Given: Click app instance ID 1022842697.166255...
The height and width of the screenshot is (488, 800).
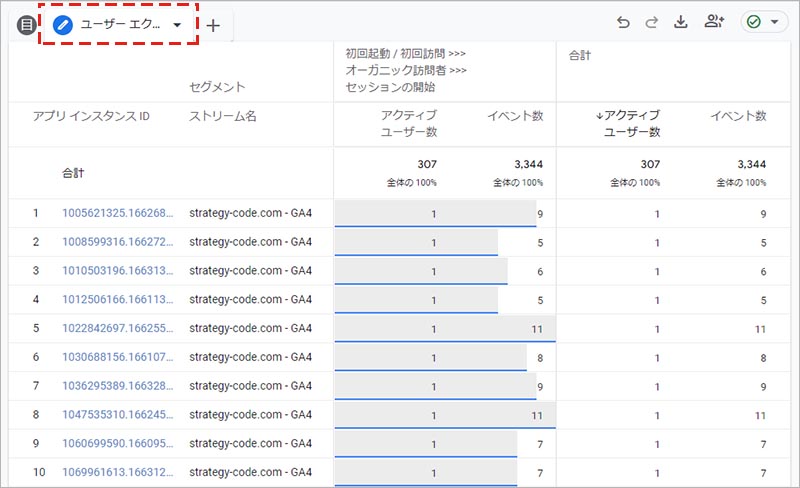Looking at the screenshot, I should tap(118, 328).
